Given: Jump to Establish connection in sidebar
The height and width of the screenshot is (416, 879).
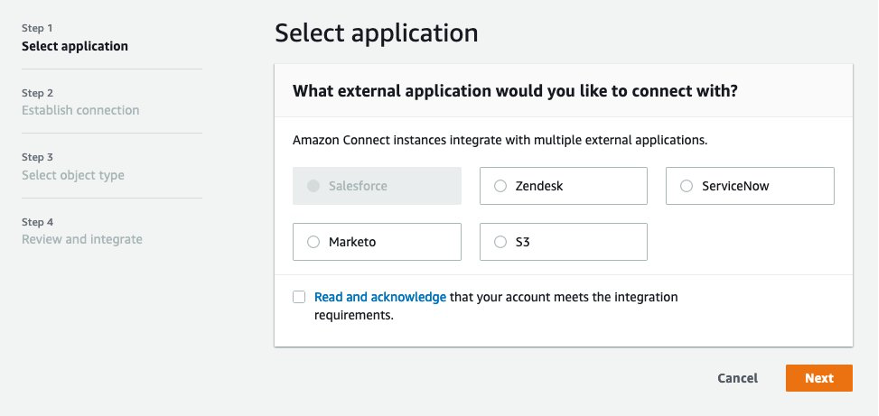Looking at the screenshot, I should point(80,110).
